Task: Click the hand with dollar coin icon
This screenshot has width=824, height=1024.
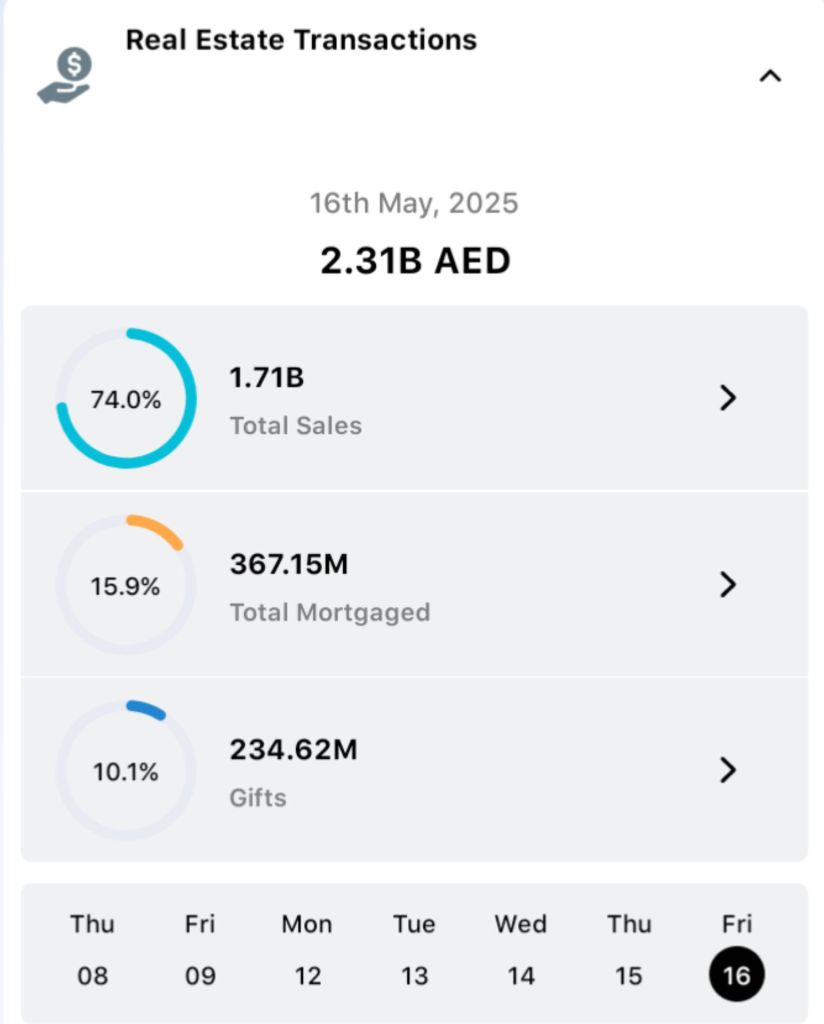Action: [x=66, y=77]
